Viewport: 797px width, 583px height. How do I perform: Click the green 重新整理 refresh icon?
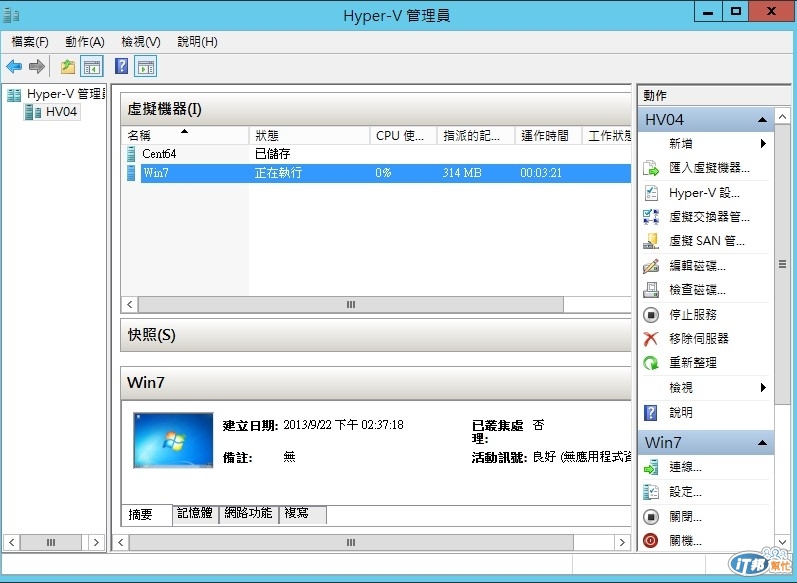(651, 363)
